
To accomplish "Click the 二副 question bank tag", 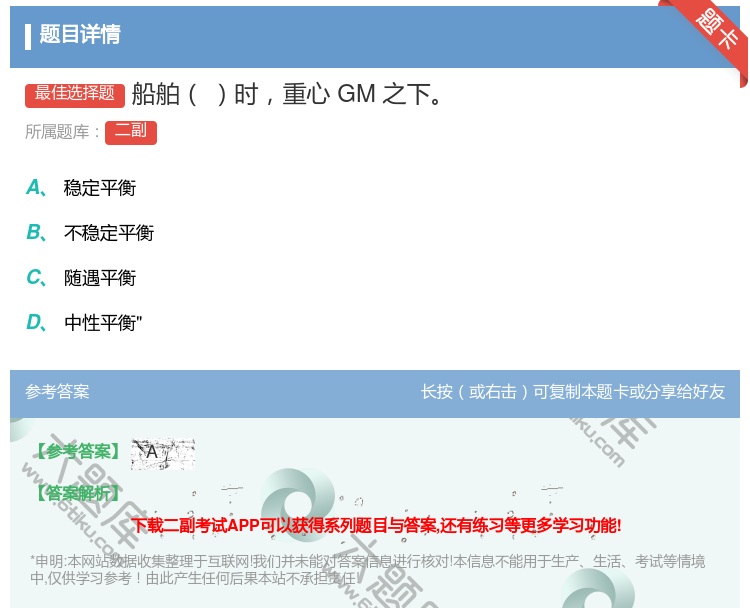I will click(x=131, y=132).
